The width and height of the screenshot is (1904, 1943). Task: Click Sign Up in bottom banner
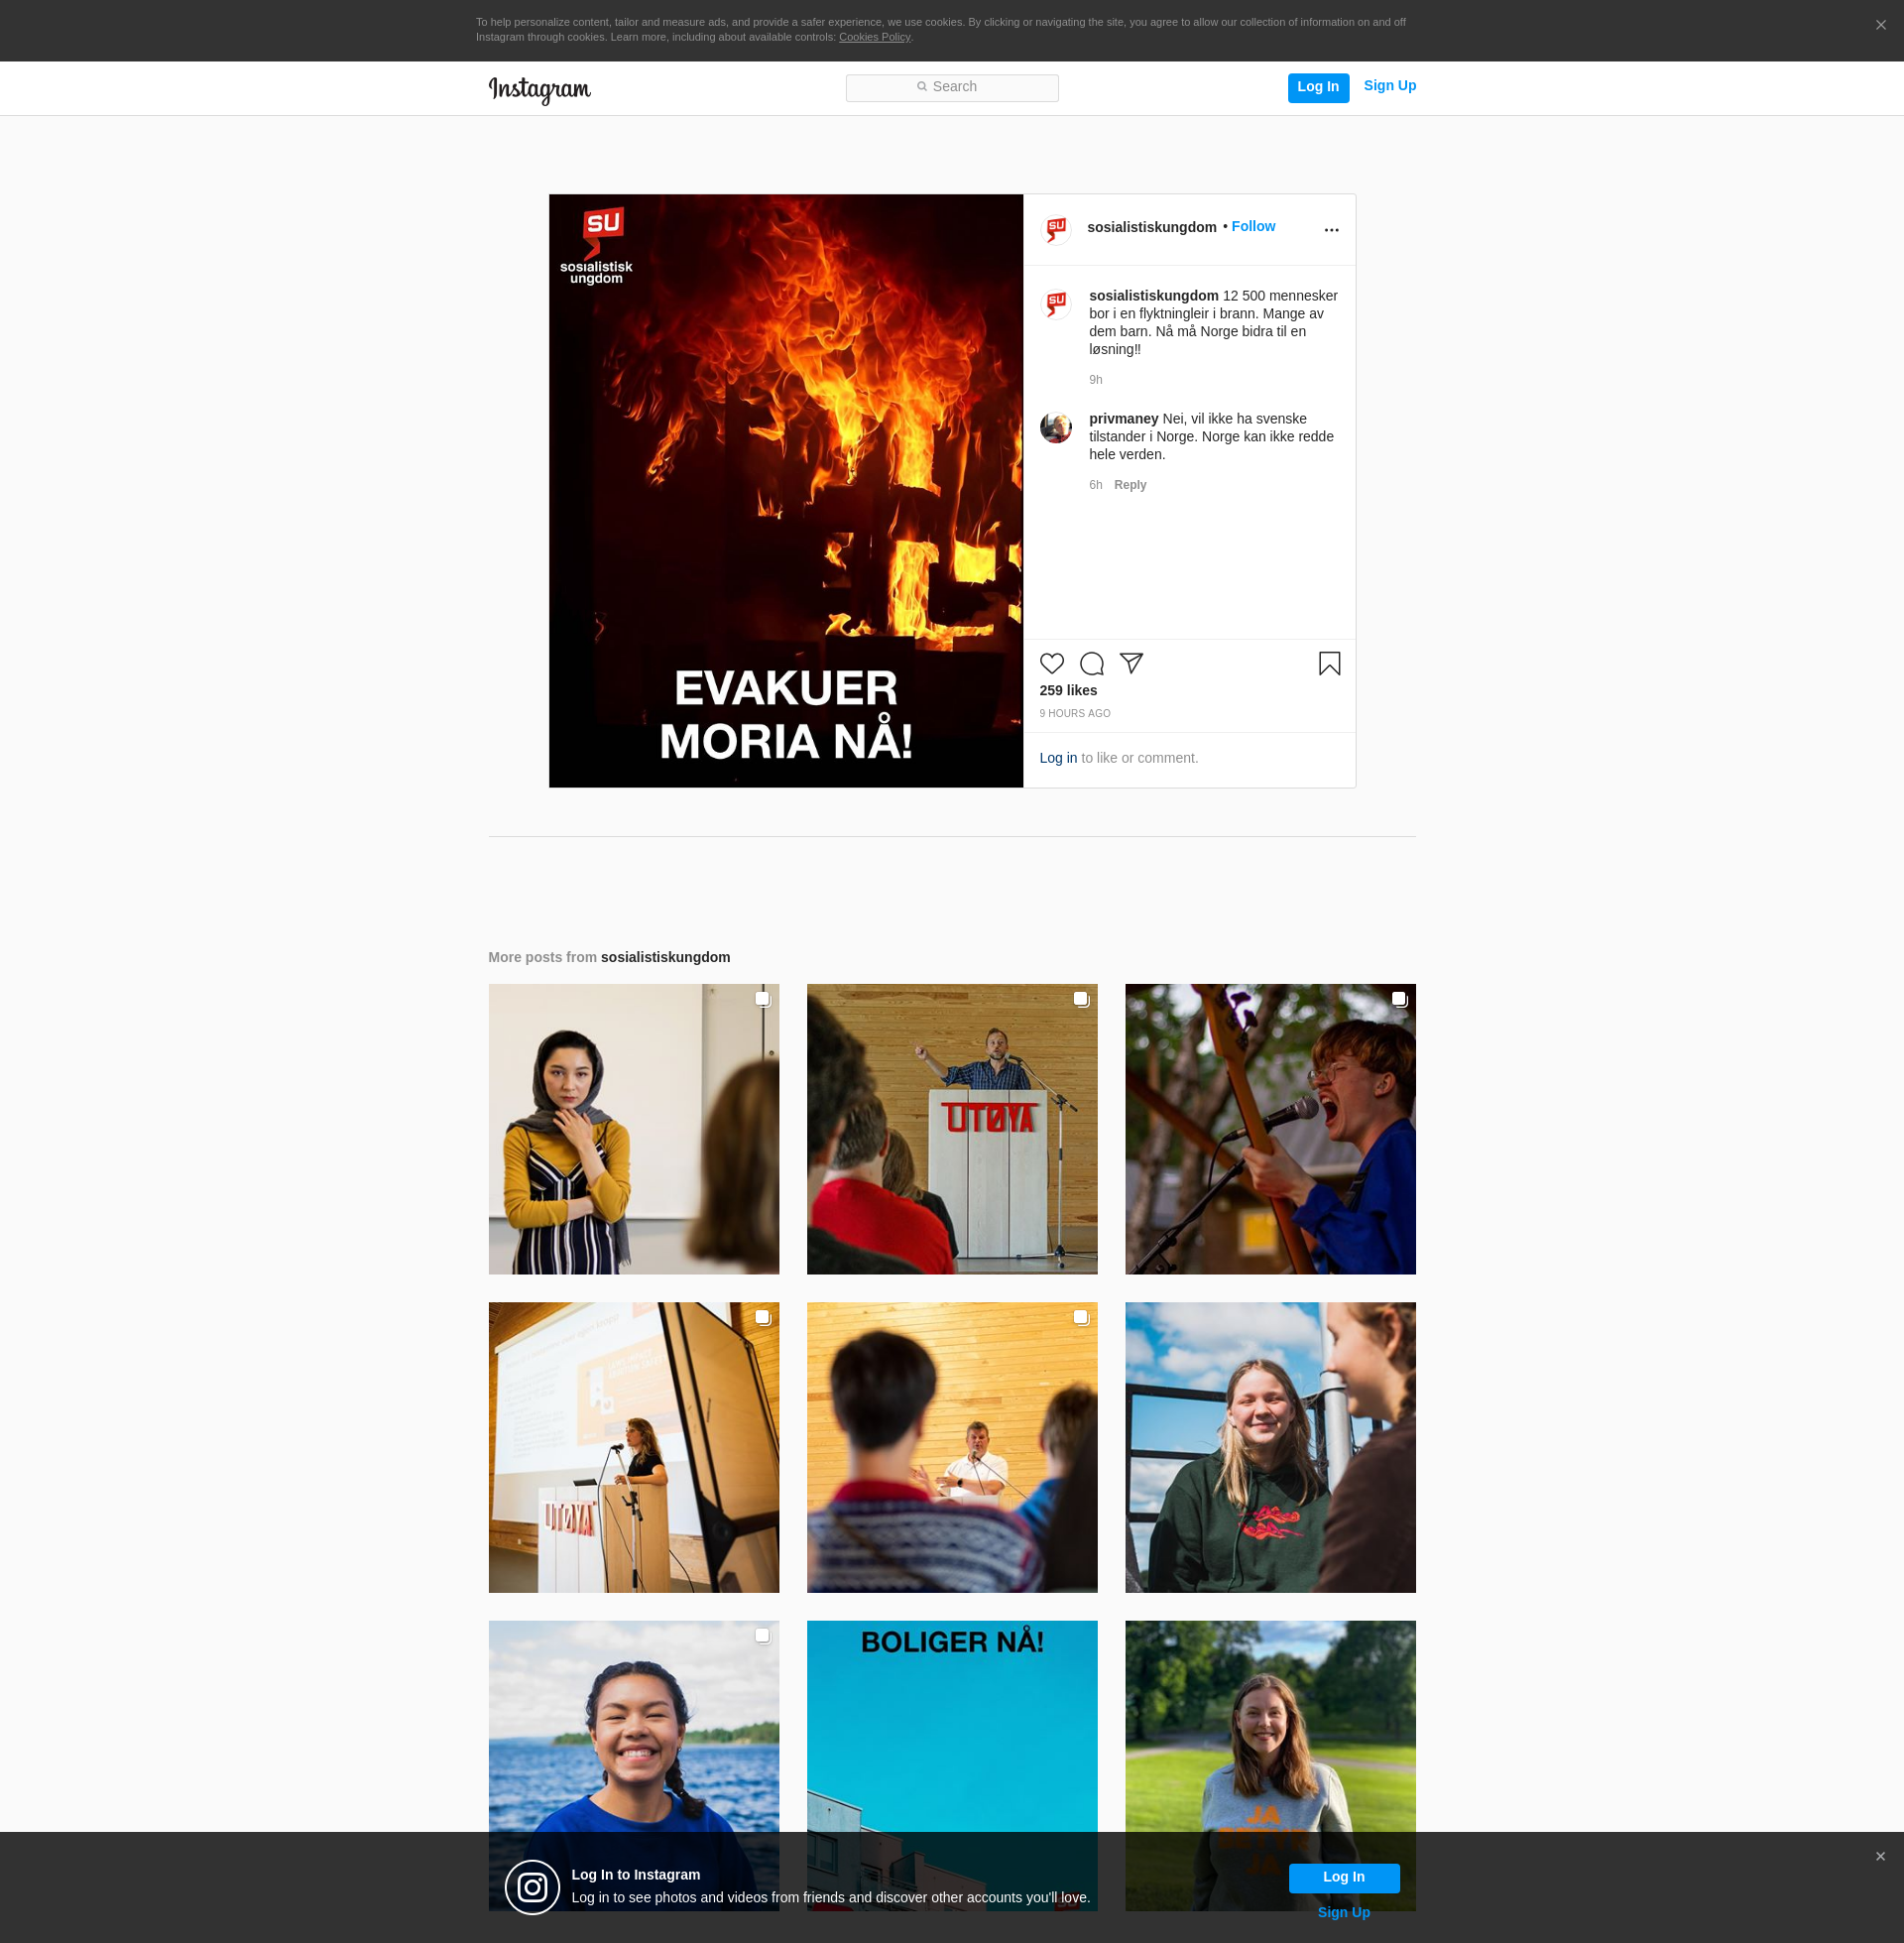[x=1343, y=1913]
